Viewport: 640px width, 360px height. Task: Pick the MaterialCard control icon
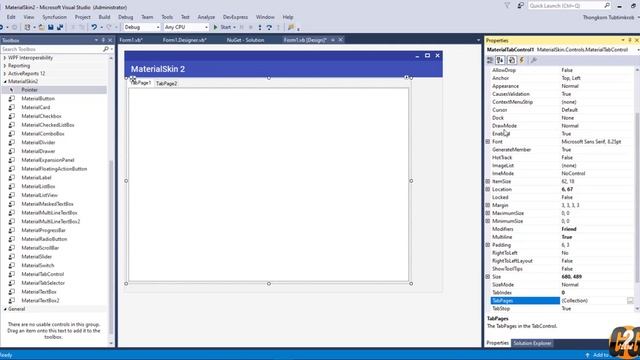tap(12, 107)
